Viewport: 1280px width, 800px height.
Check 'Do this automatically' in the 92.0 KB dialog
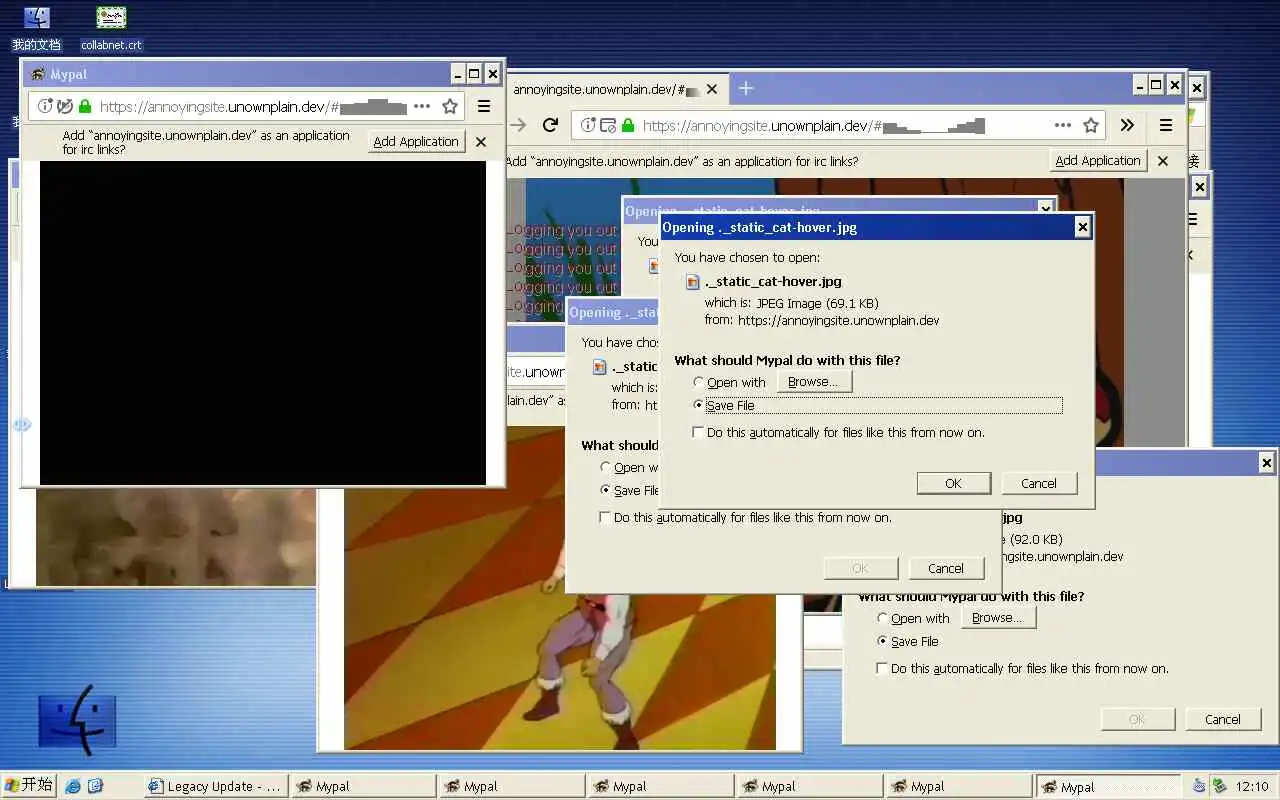click(x=1022, y=668)
